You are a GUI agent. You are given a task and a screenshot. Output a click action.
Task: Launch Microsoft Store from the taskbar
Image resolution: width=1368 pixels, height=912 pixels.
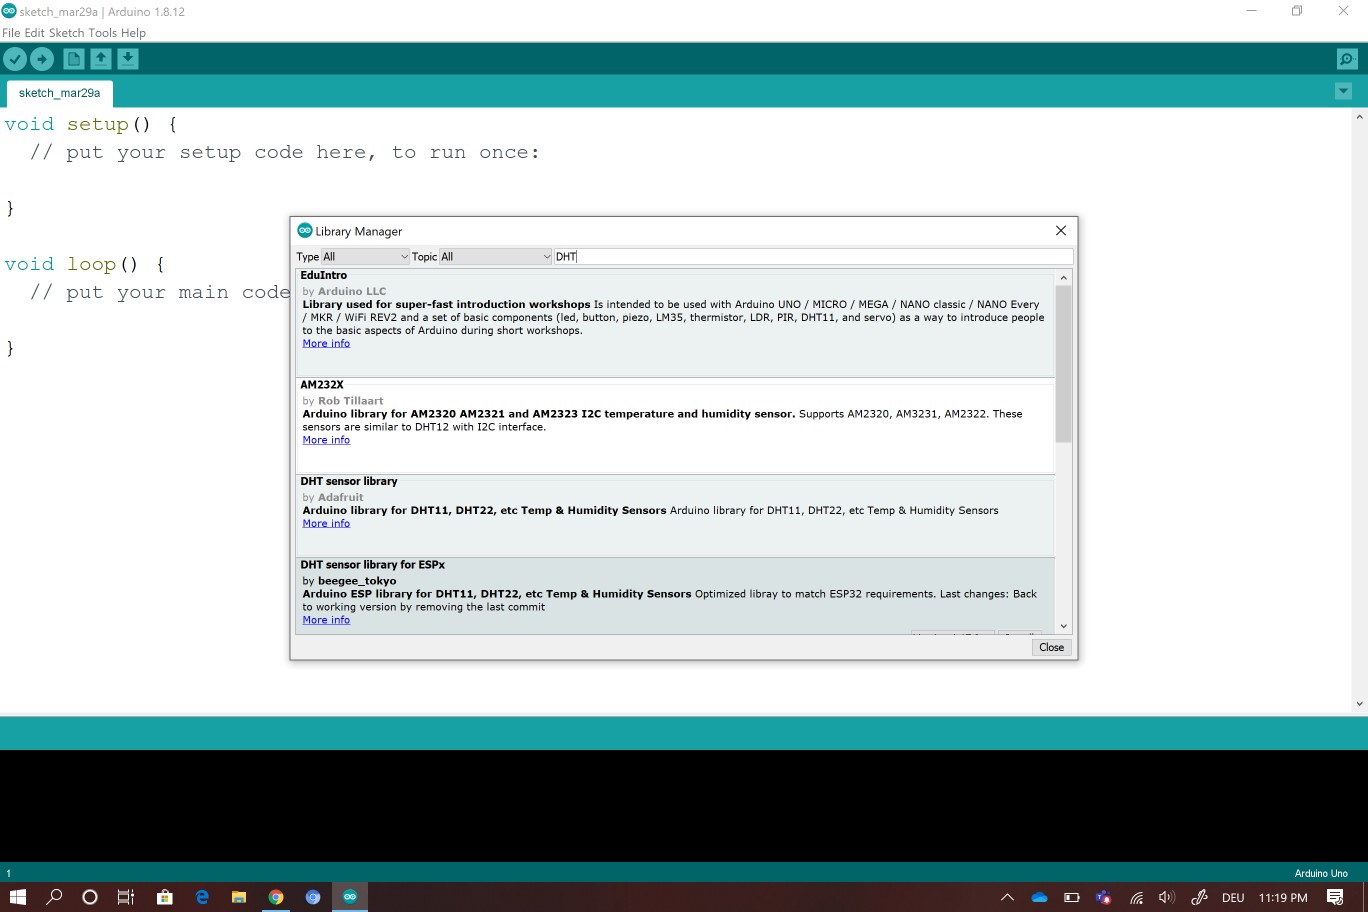165,897
